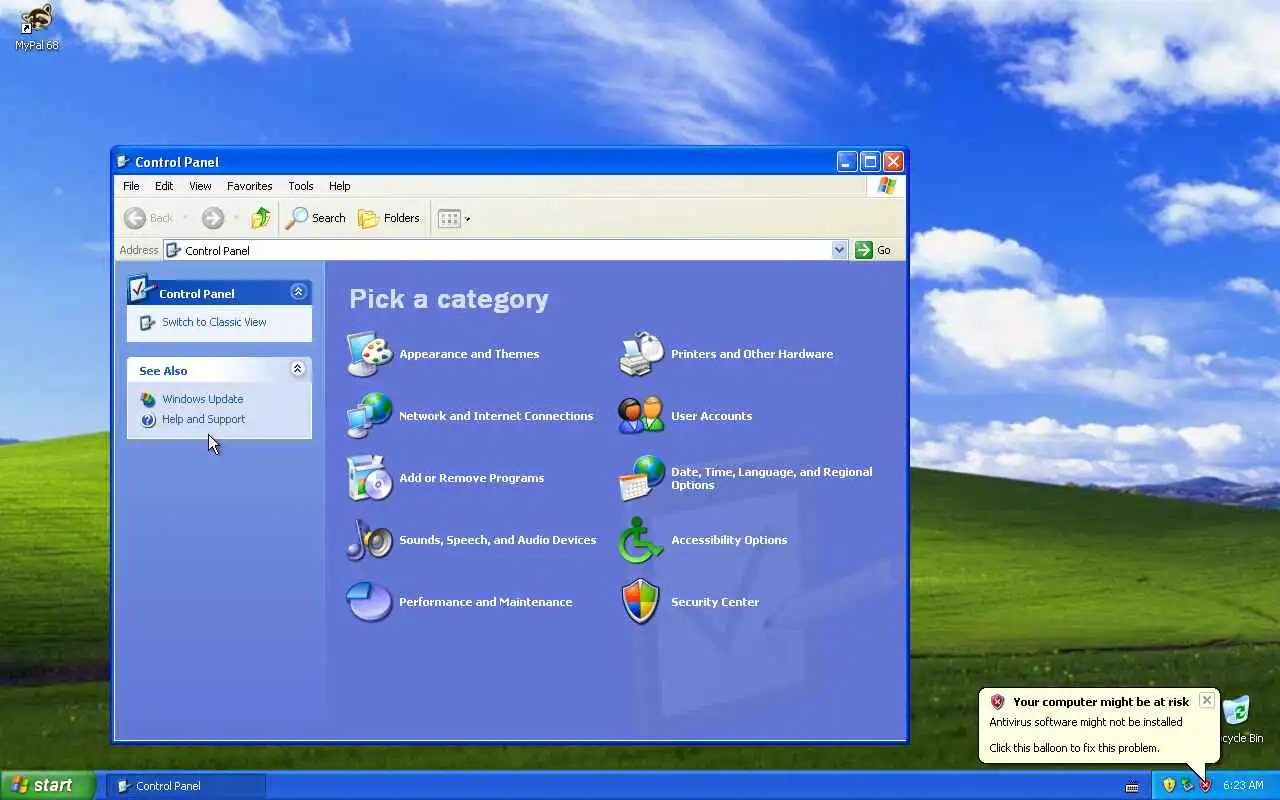
Task: Click the Control Panel window title icon
Action: point(124,162)
